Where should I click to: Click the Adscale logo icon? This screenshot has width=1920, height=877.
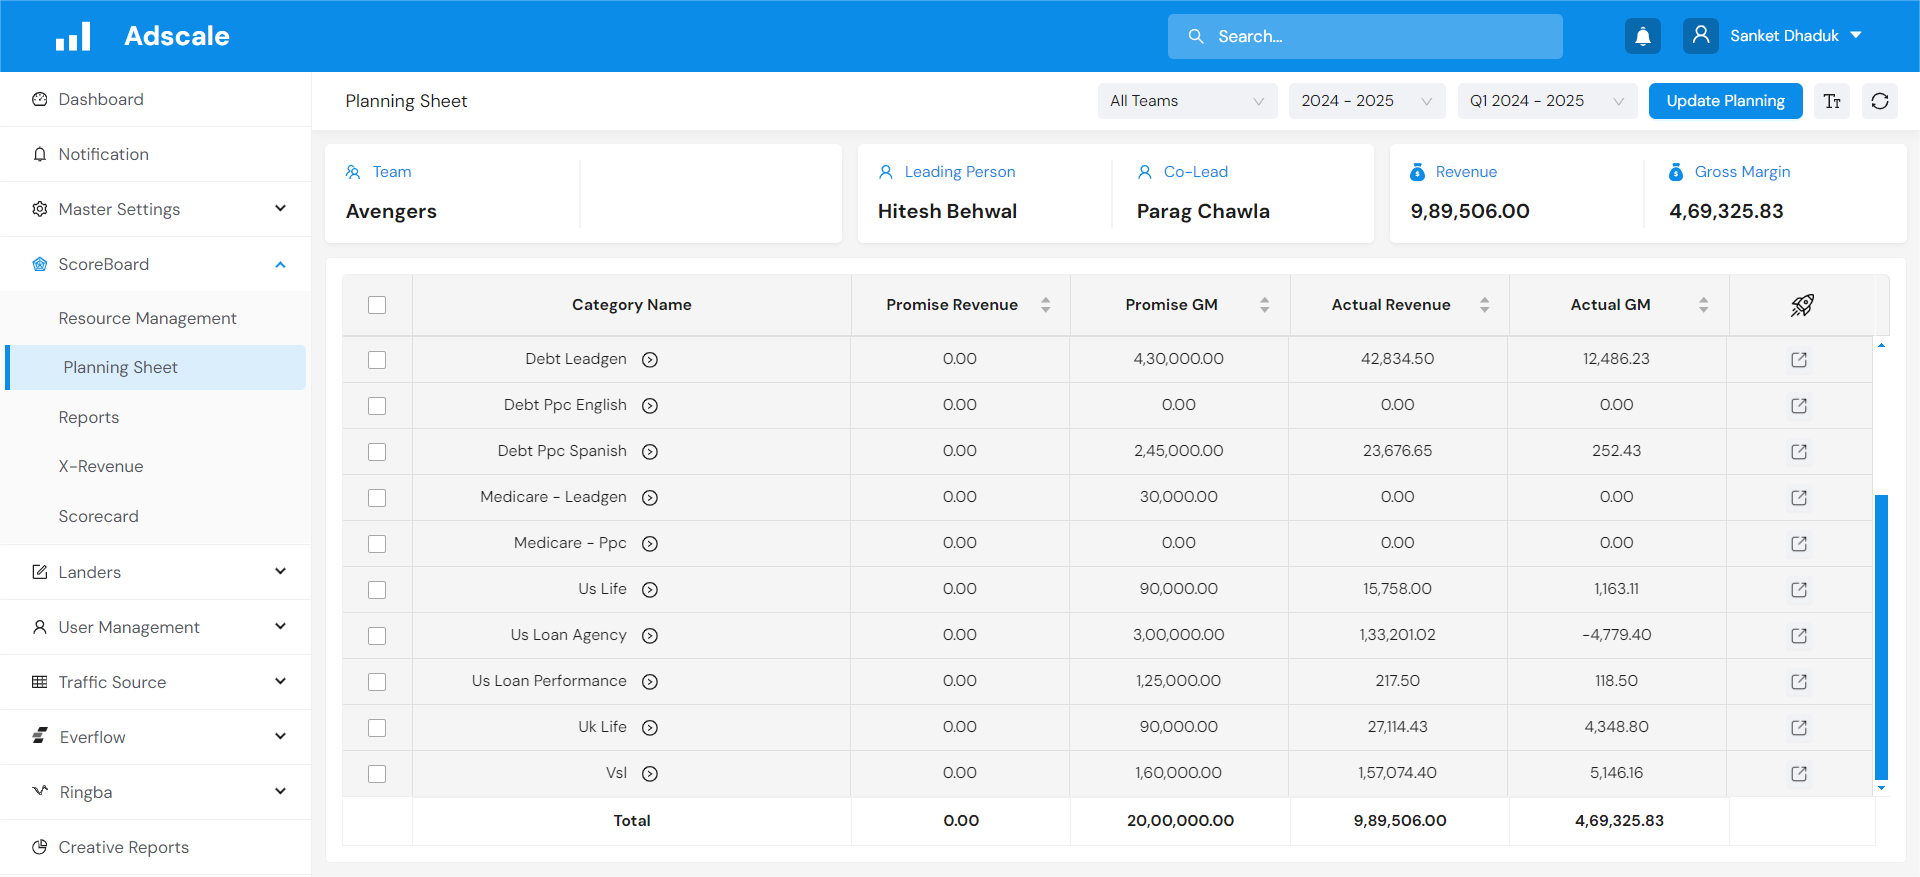[x=73, y=37]
